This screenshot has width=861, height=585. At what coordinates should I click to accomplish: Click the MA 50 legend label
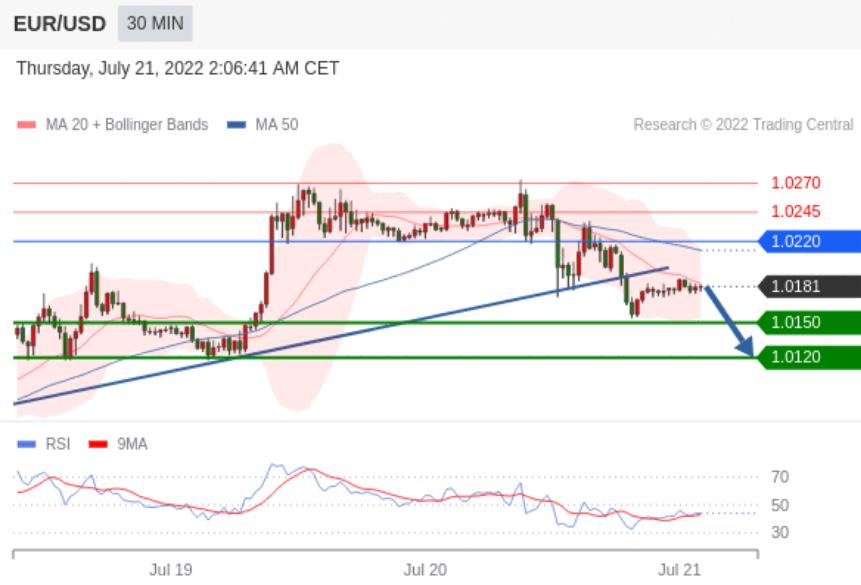pos(277,125)
